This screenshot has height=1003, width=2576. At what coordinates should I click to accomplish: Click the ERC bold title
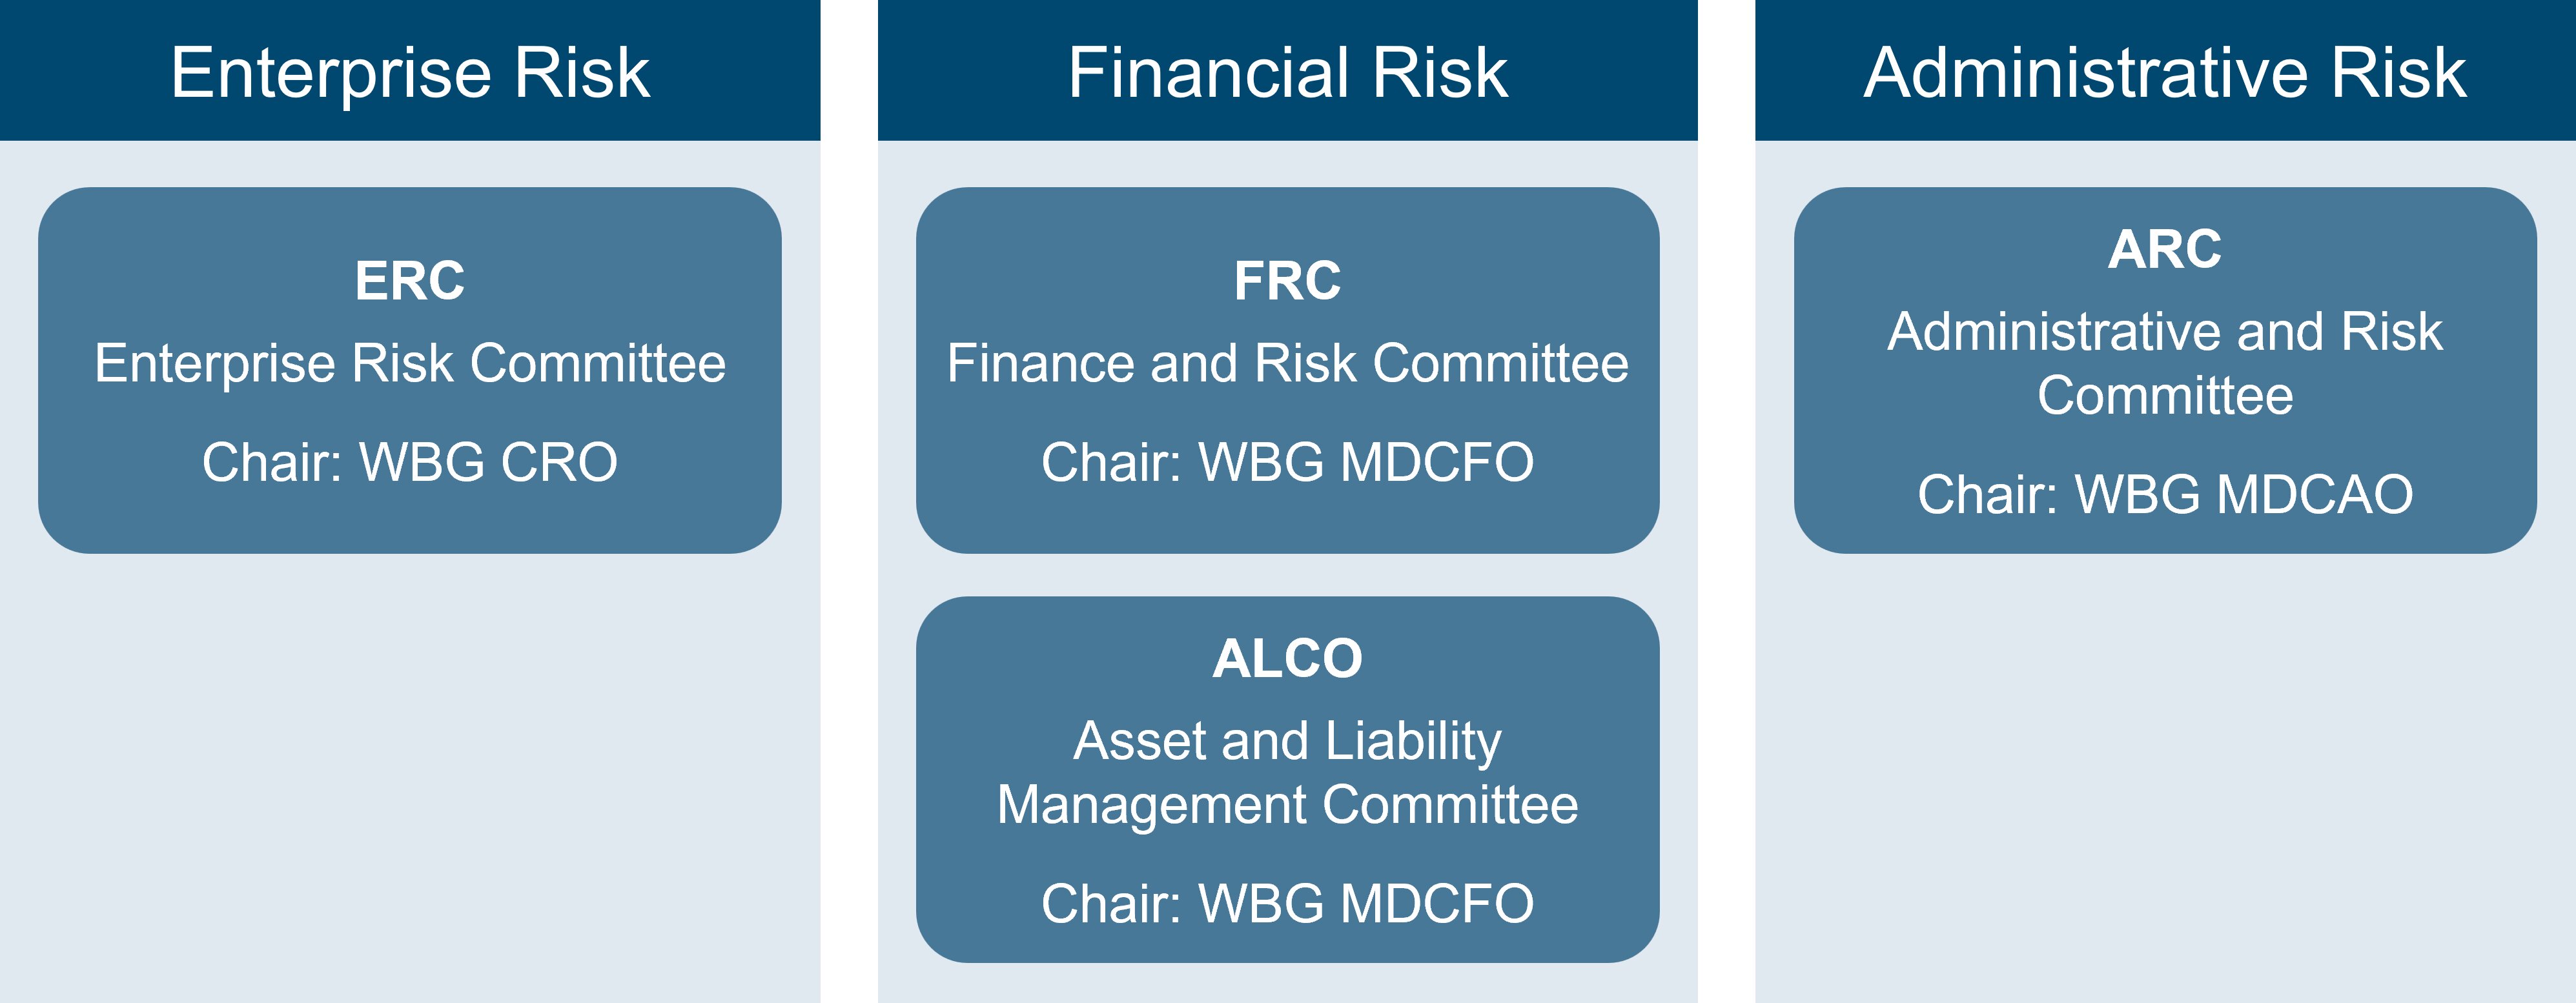[410, 281]
